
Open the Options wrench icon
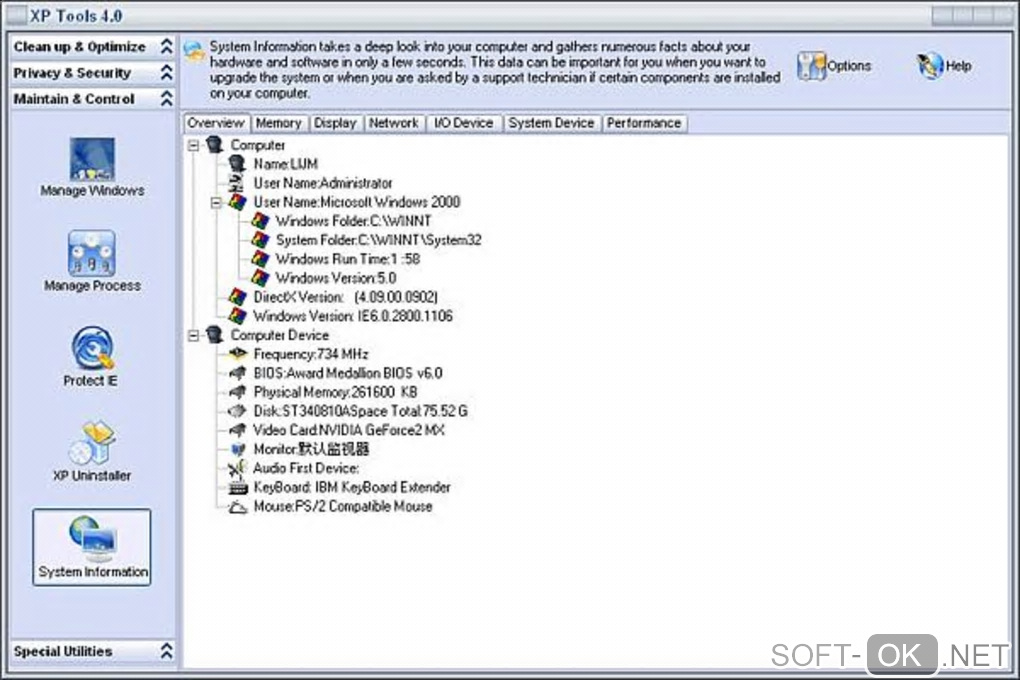pos(811,66)
